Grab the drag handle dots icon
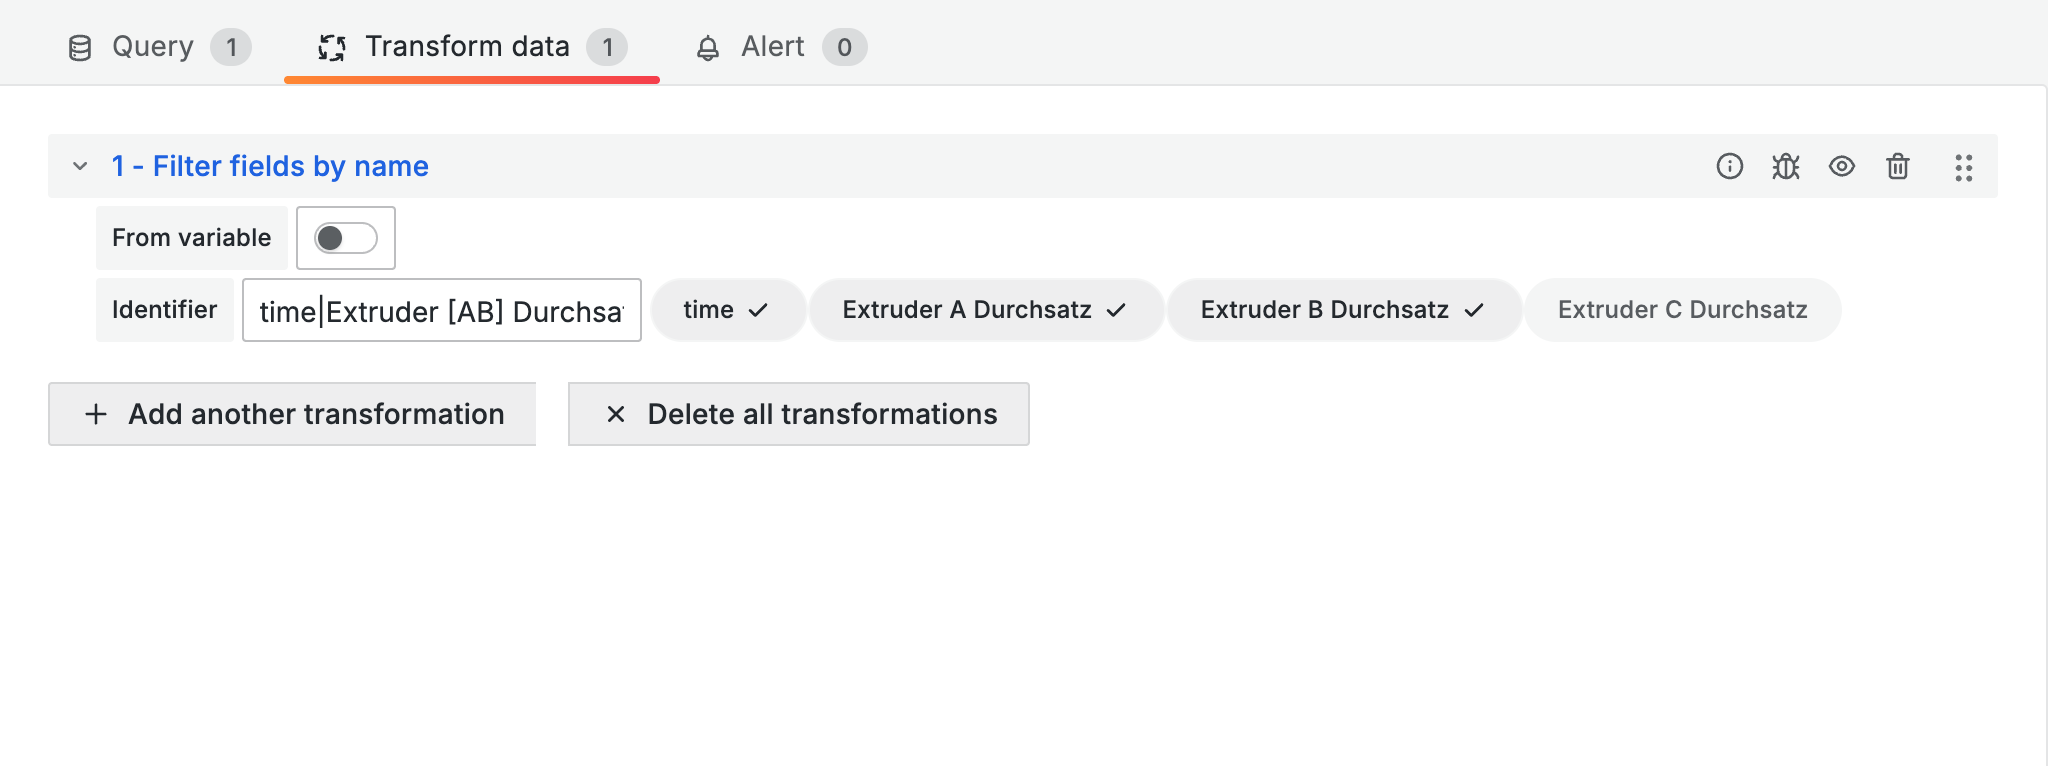This screenshot has height=766, width=2048. (1963, 167)
